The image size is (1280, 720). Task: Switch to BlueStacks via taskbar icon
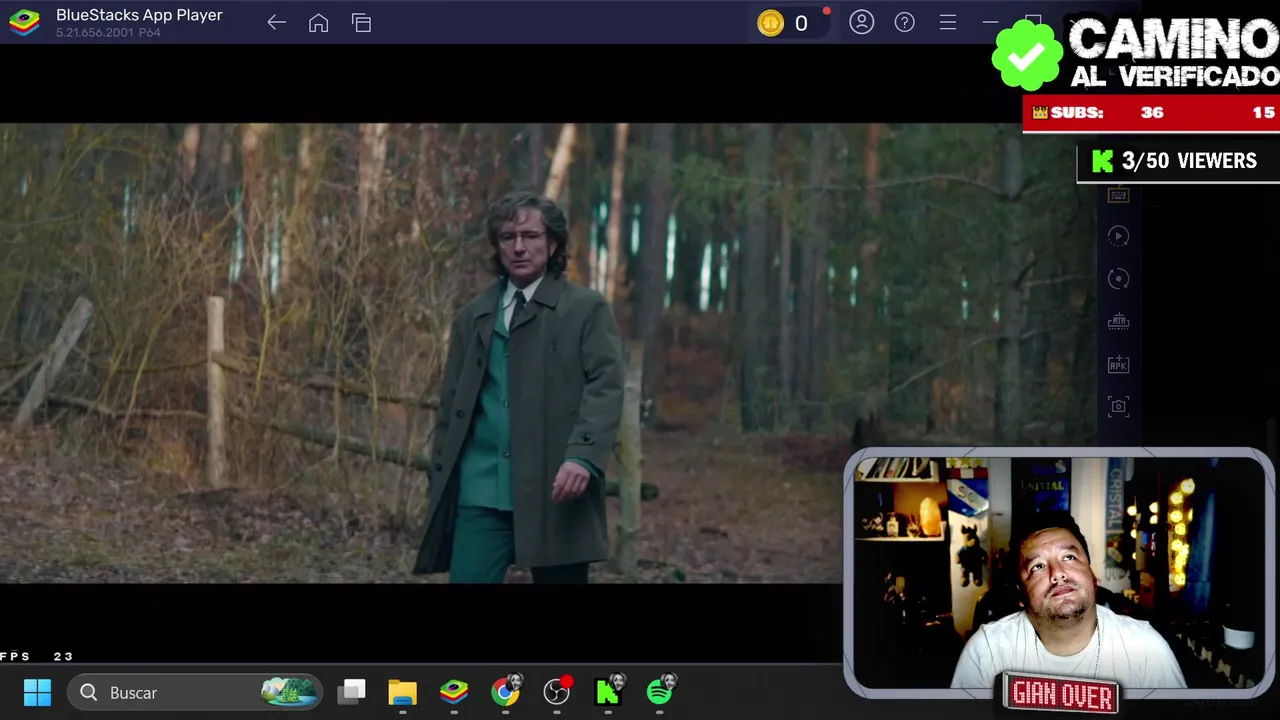coord(454,692)
